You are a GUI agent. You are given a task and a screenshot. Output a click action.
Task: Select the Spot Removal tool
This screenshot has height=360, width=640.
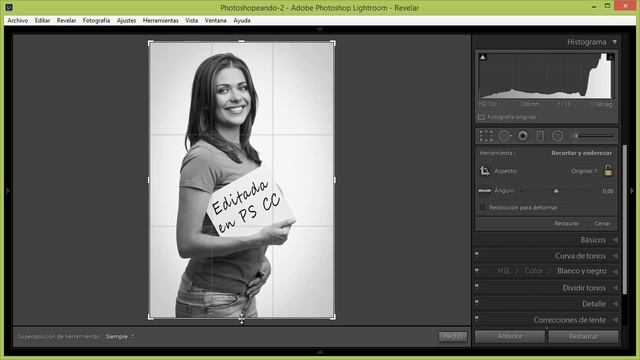[505, 136]
